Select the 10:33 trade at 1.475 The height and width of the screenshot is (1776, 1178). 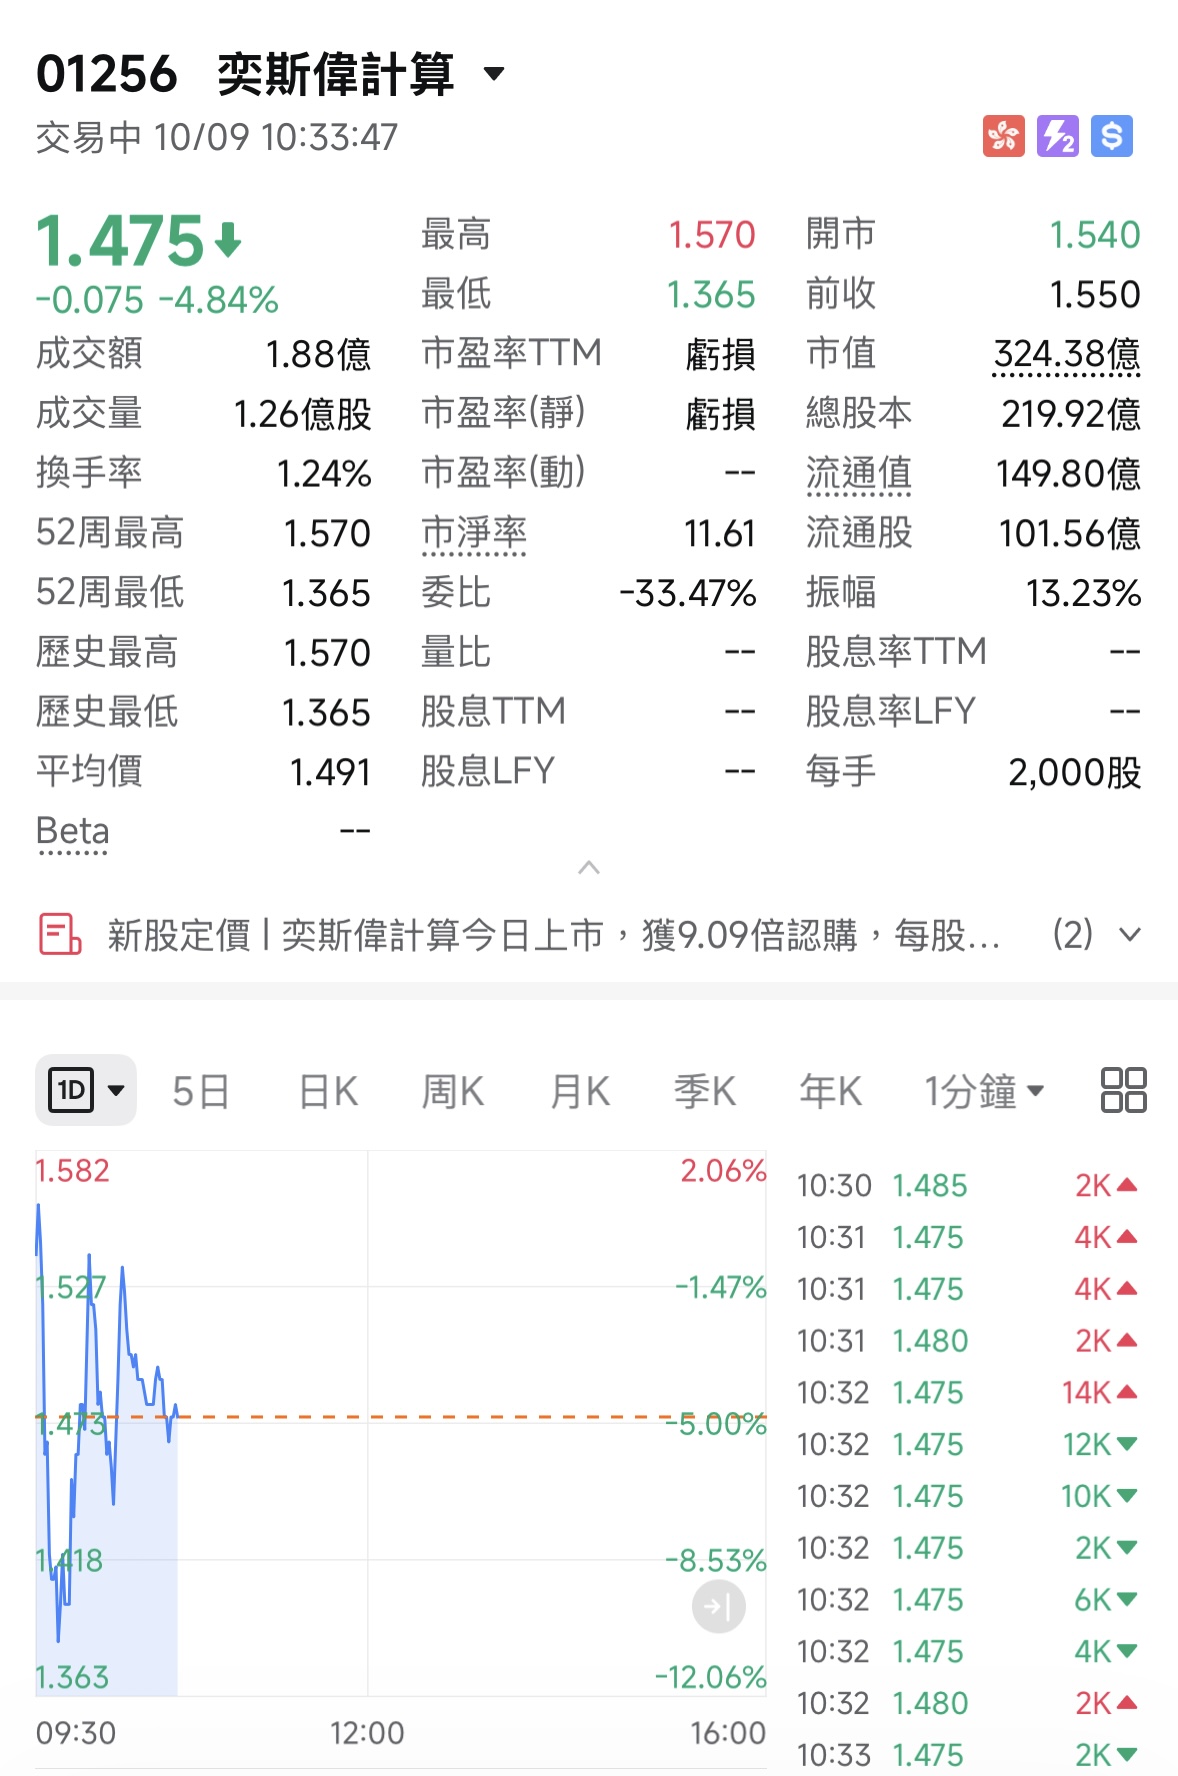tap(967, 1754)
